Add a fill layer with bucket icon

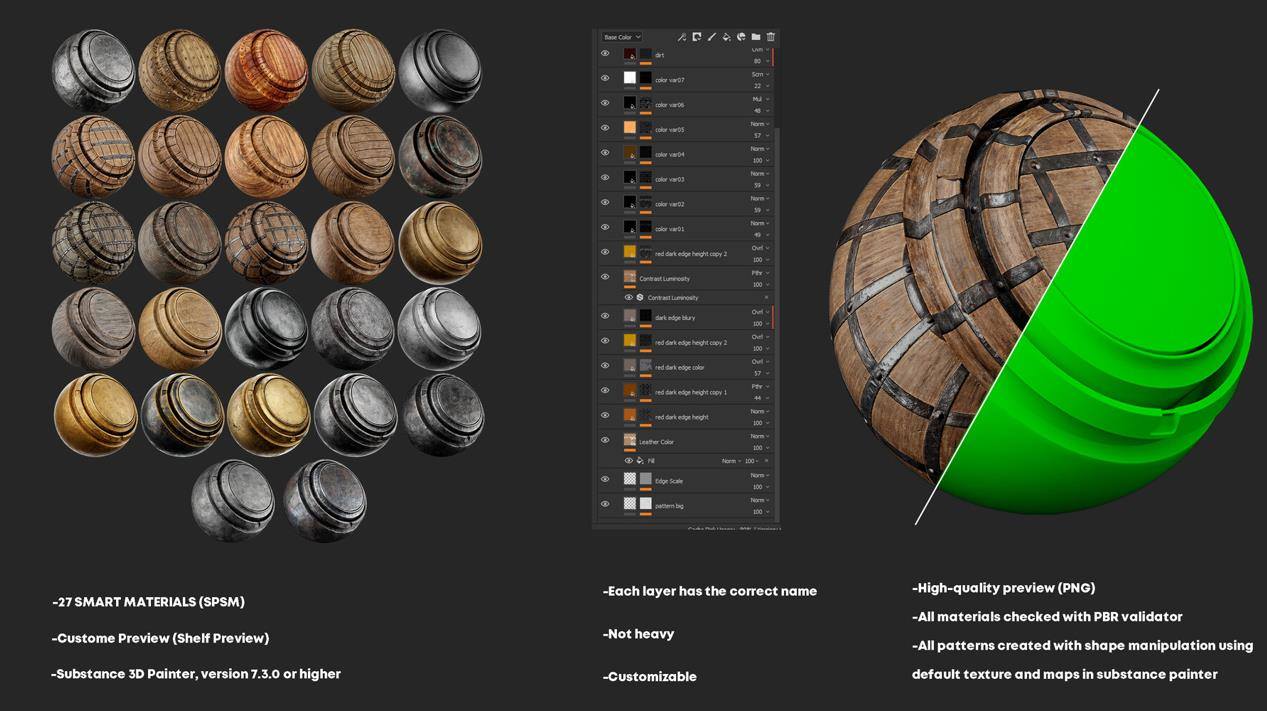click(x=727, y=37)
